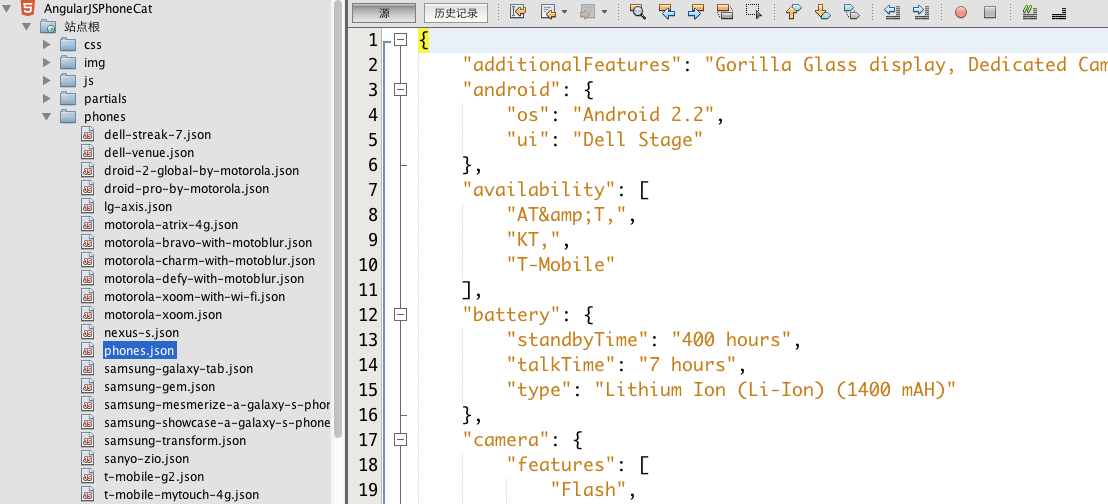The image size is (1108, 504).
Task: Open samsung-galaxy-tab.json file
Action: tap(179, 369)
